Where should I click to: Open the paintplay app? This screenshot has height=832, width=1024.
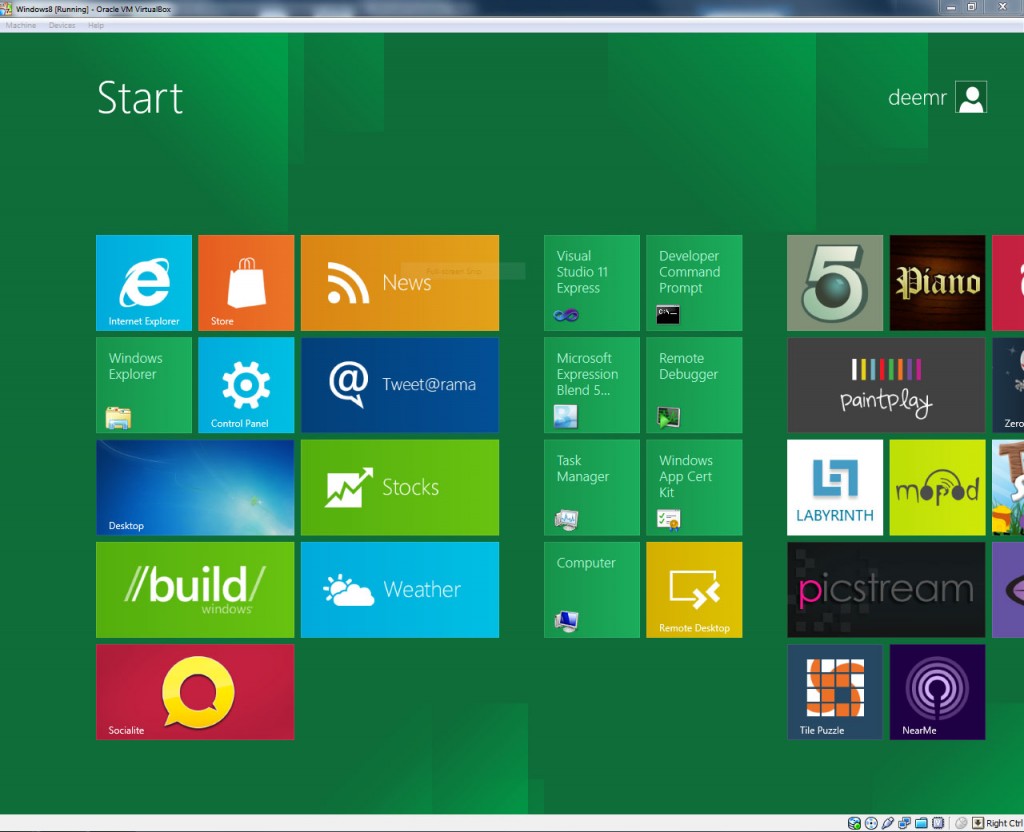[x=885, y=385]
